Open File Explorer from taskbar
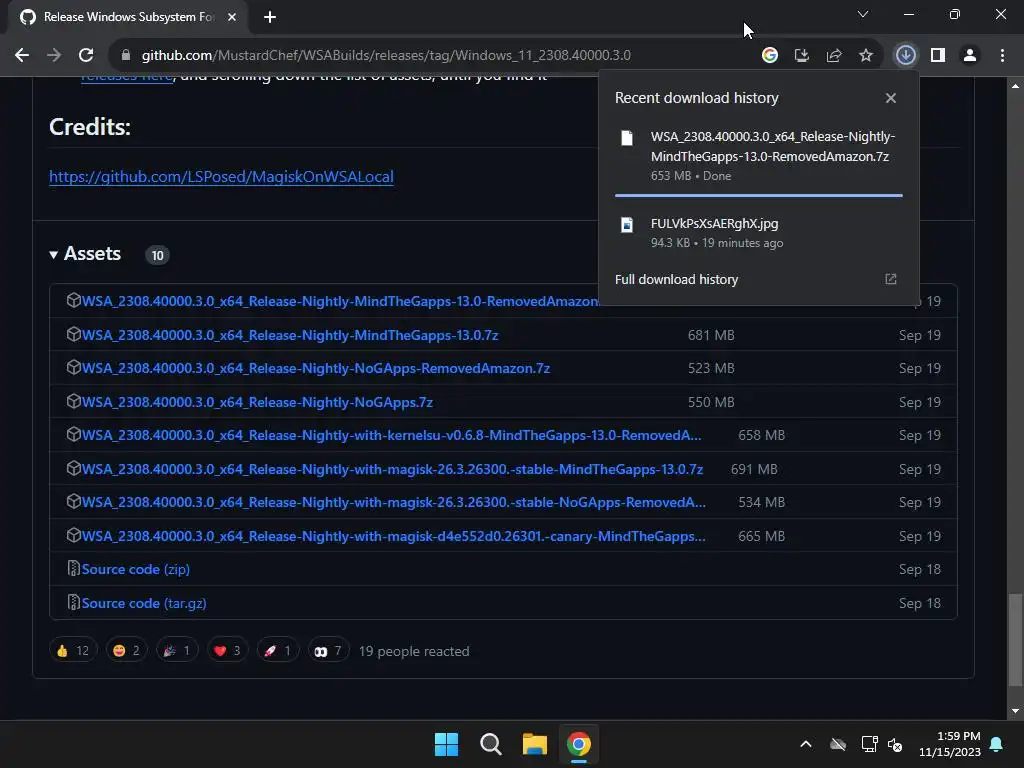The image size is (1024, 768). 535,744
